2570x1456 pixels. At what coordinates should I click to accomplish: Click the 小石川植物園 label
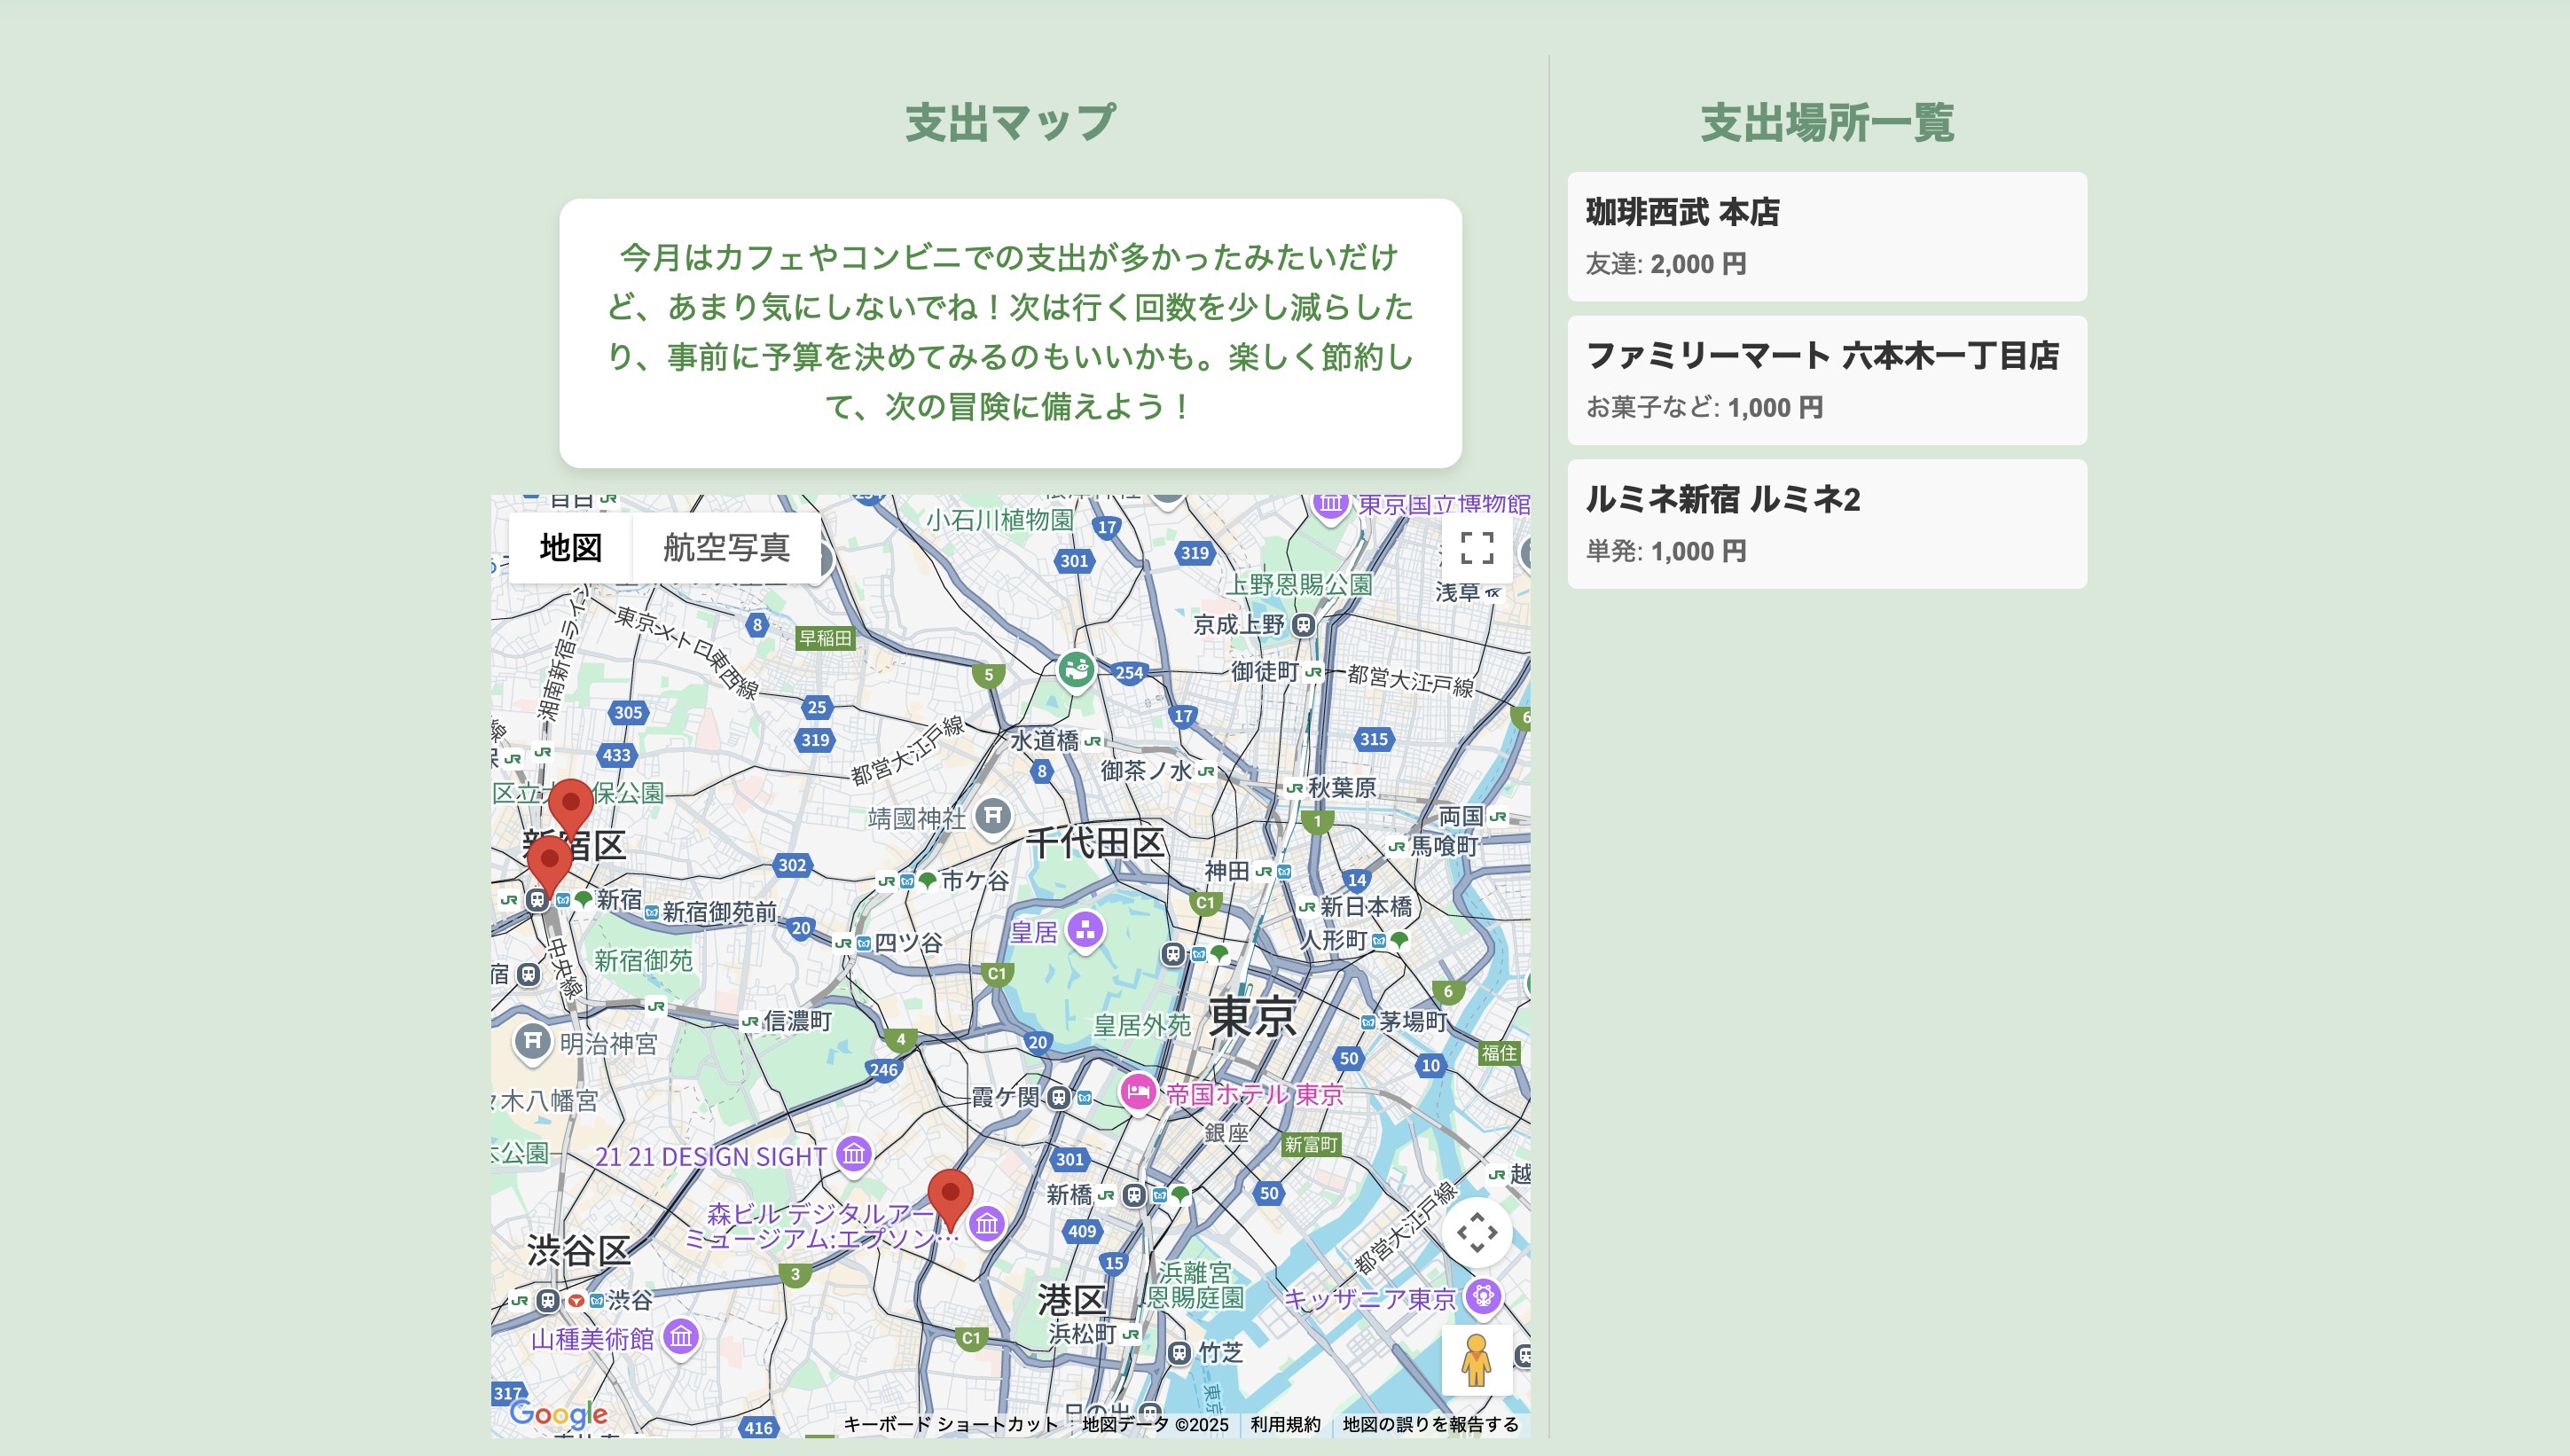coord(999,520)
